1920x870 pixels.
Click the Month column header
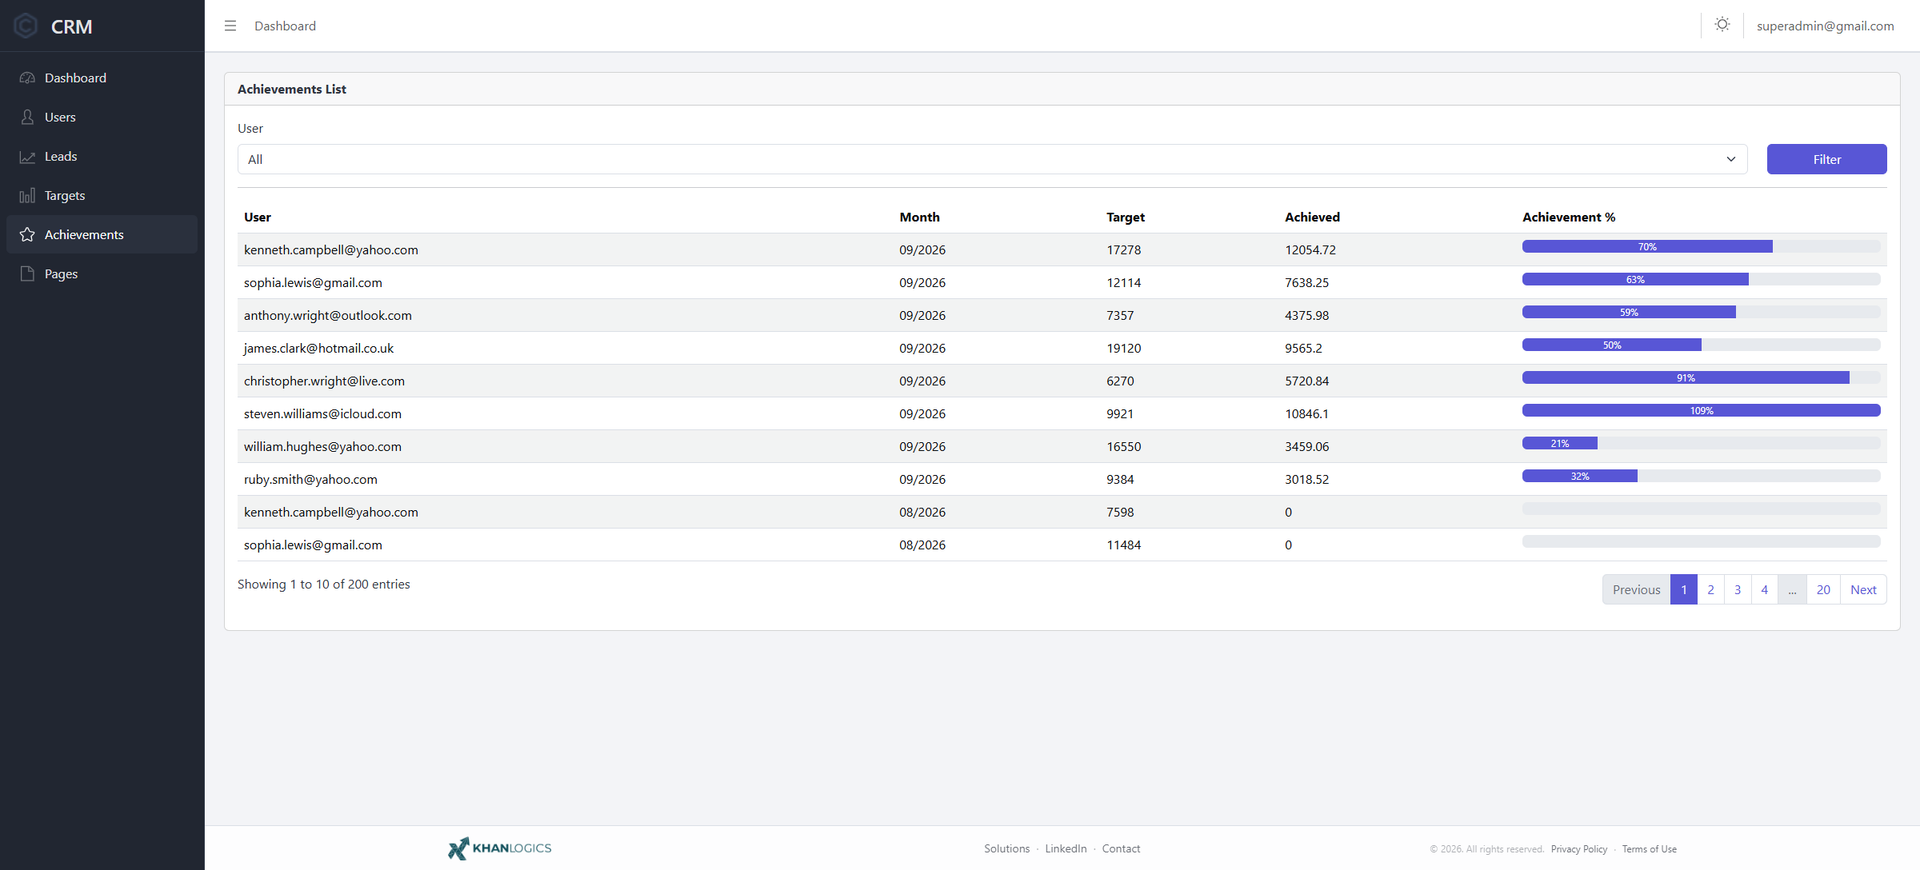click(x=919, y=217)
